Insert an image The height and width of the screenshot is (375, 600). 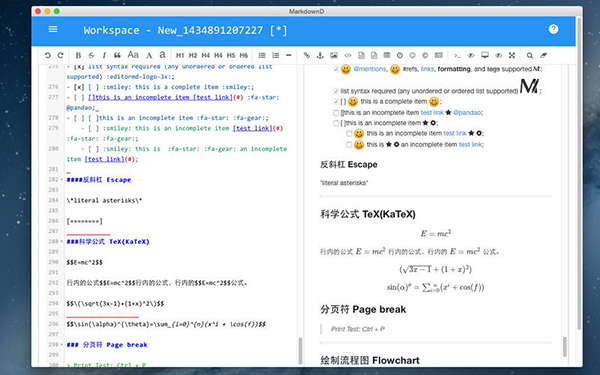click(x=334, y=55)
